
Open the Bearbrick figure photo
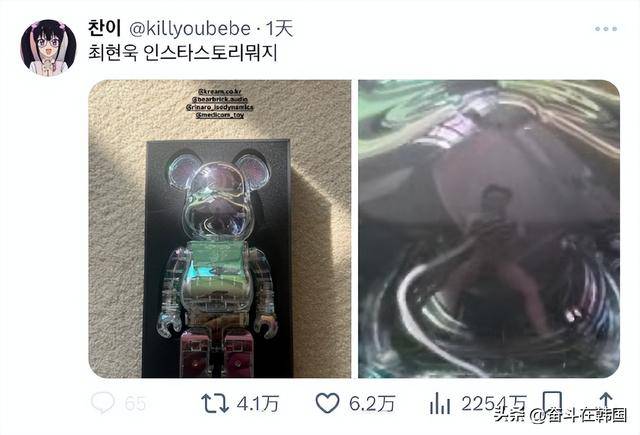click(220, 229)
